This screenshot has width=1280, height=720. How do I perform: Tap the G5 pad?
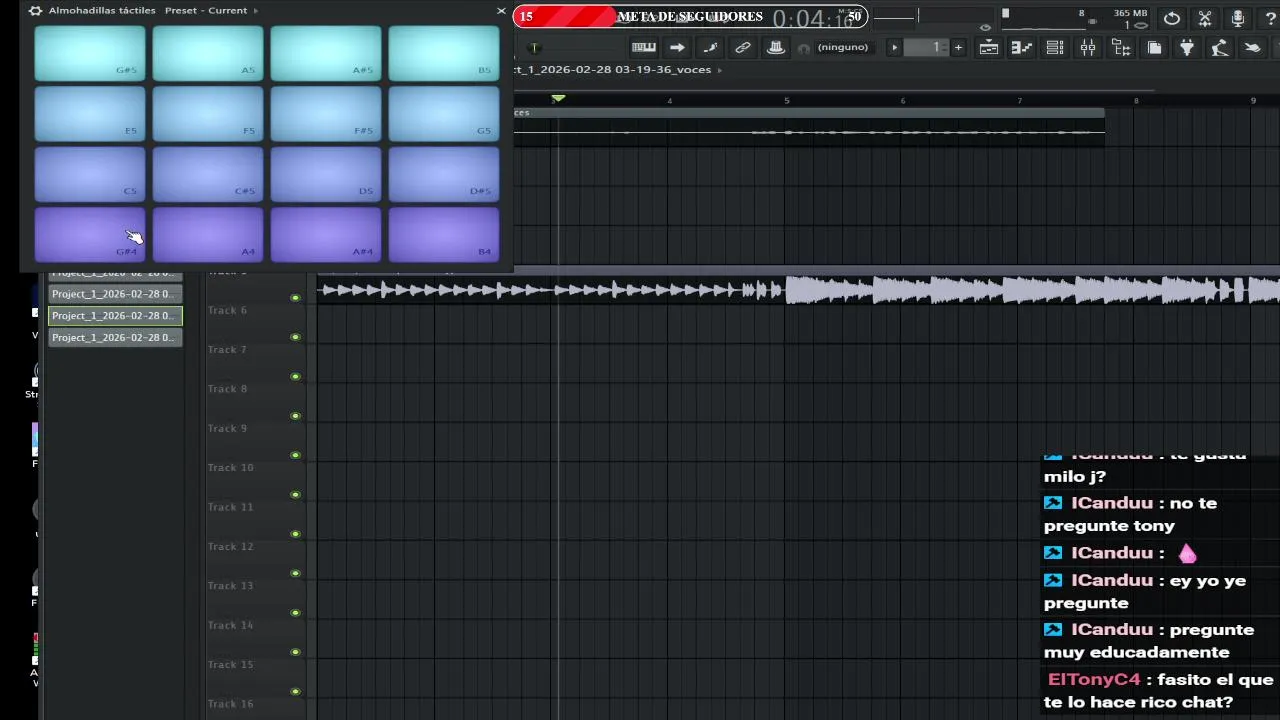[444, 113]
